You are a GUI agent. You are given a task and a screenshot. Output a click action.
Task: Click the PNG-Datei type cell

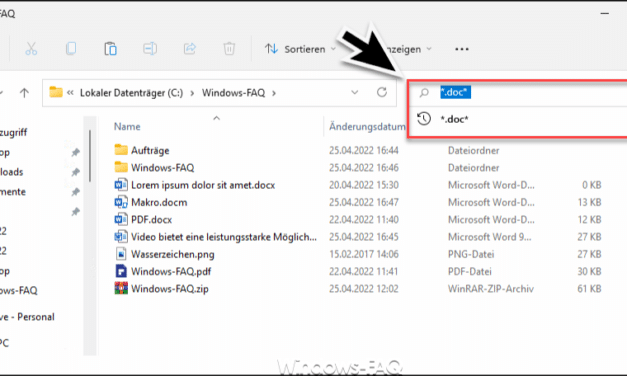pos(471,254)
